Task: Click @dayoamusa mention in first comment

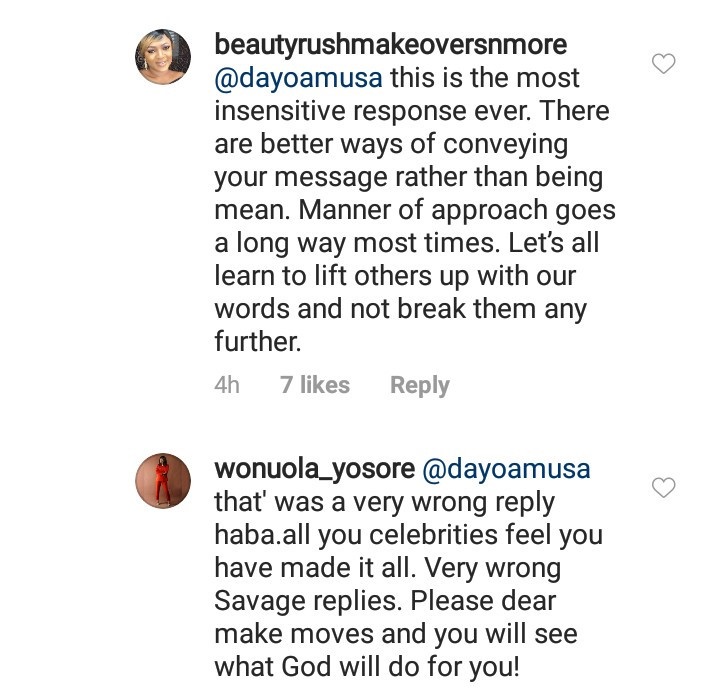Action: 300,77
